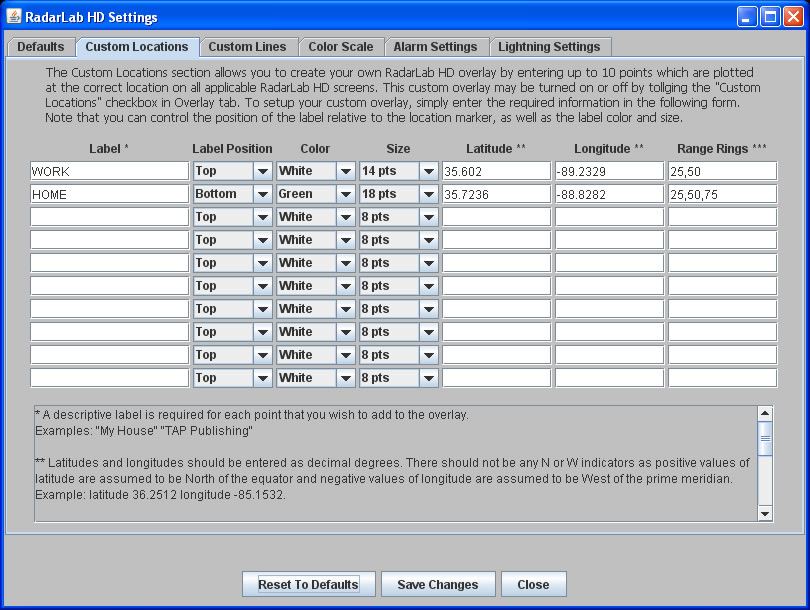Click the Latitude column header
The image size is (810, 610).
click(x=496, y=149)
